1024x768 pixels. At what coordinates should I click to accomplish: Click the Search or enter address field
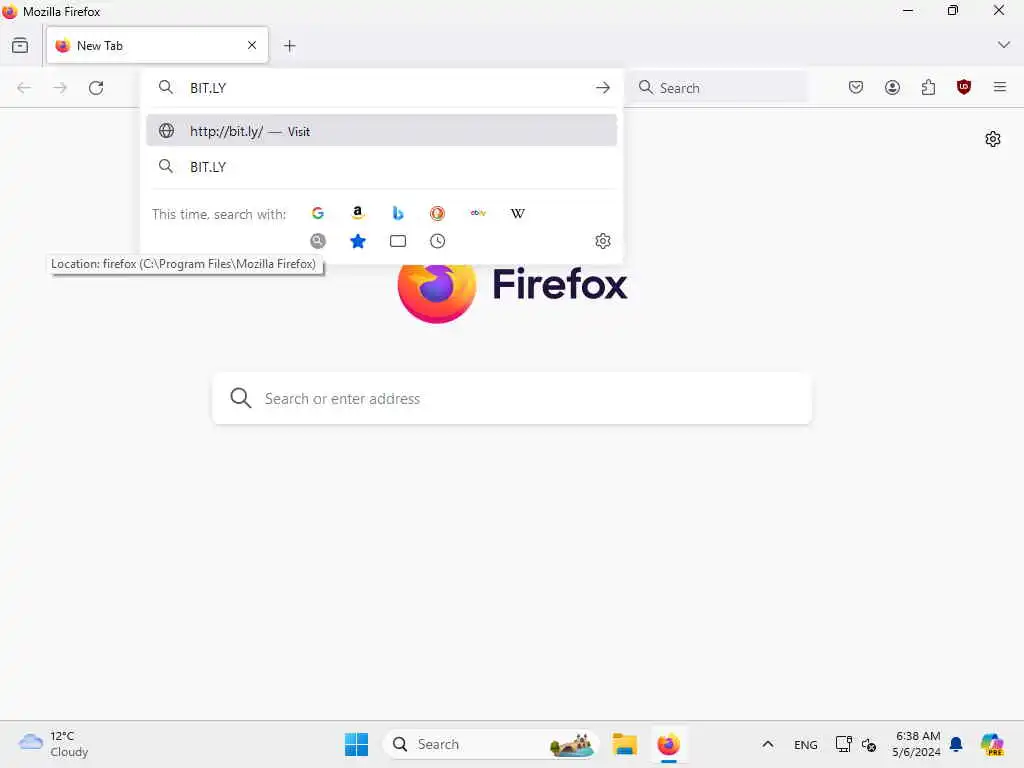[513, 398]
